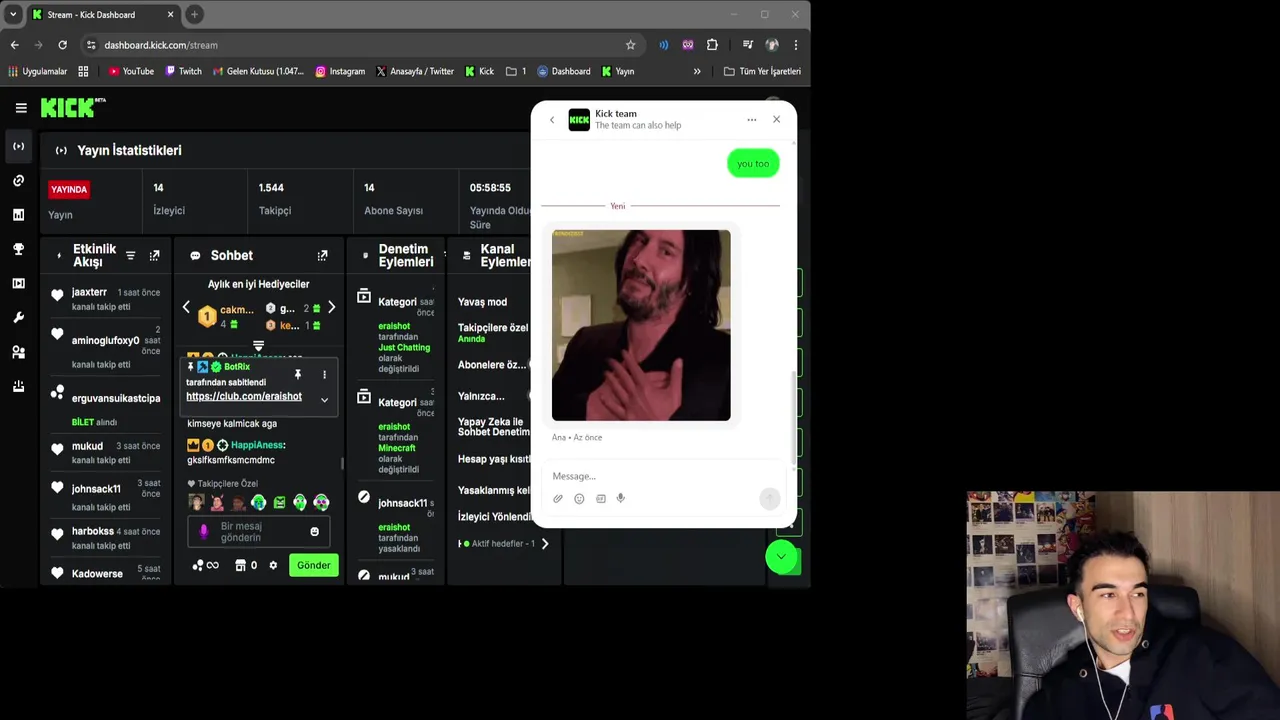Reload the dashboard page

tap(62, 45)
